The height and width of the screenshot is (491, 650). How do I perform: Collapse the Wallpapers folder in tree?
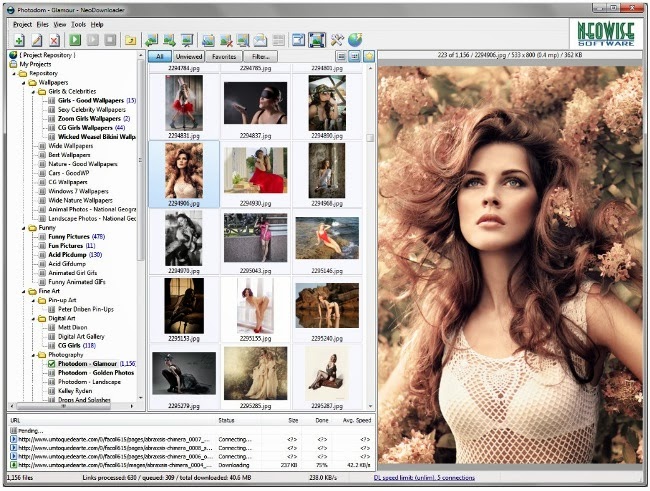coord(23,82)
